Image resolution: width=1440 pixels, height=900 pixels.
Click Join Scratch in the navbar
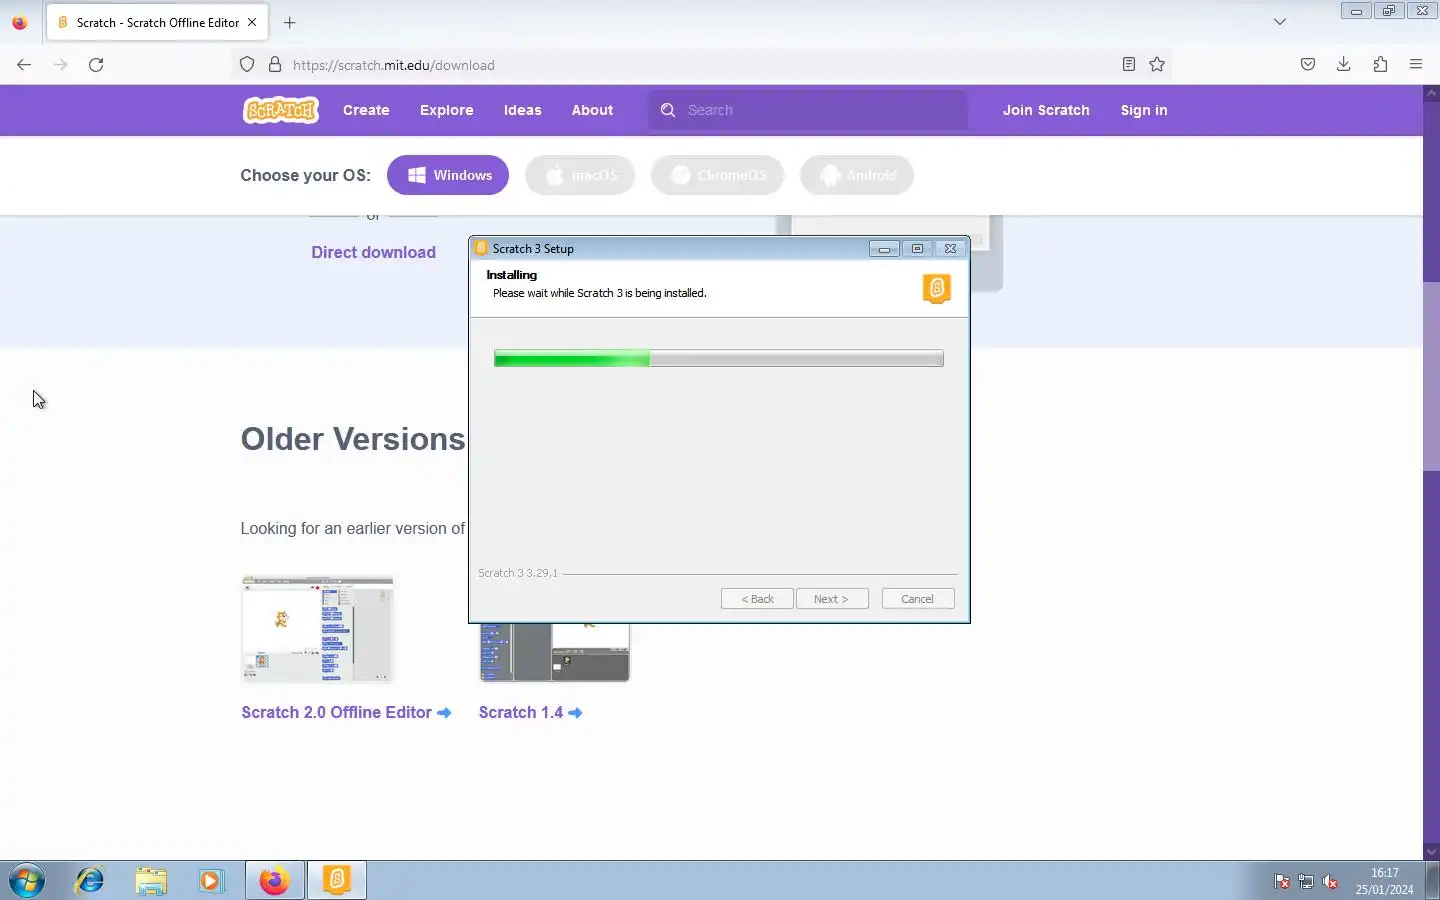coord(1046,110)
